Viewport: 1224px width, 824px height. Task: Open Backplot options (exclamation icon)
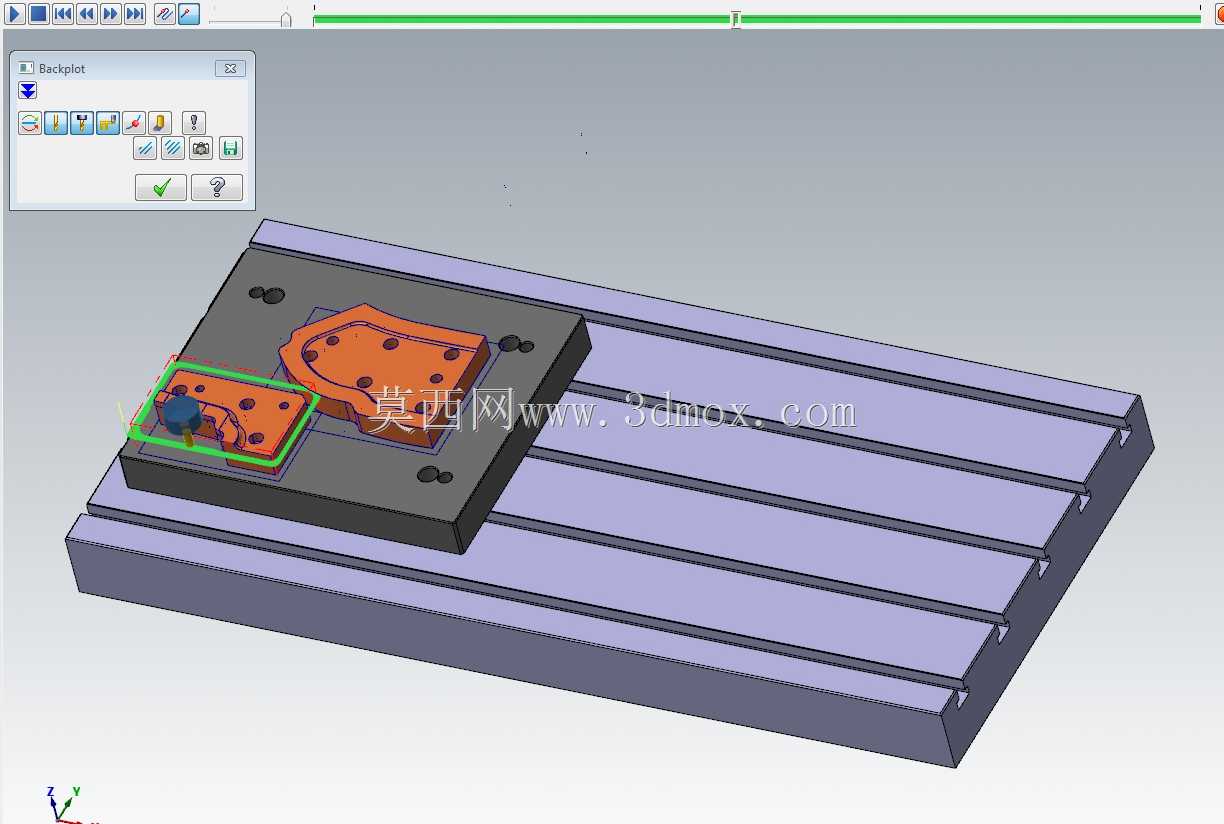(x=194, y=123)
